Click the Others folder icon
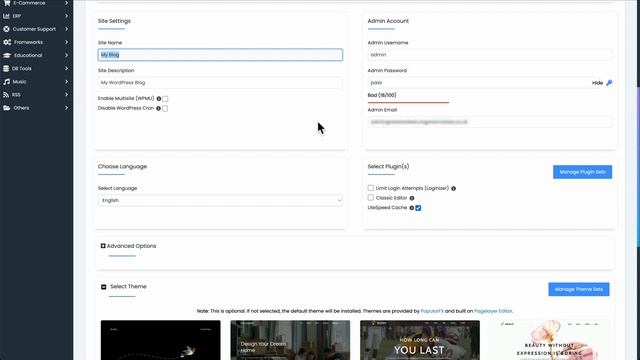640x360 pixels. 6,108
